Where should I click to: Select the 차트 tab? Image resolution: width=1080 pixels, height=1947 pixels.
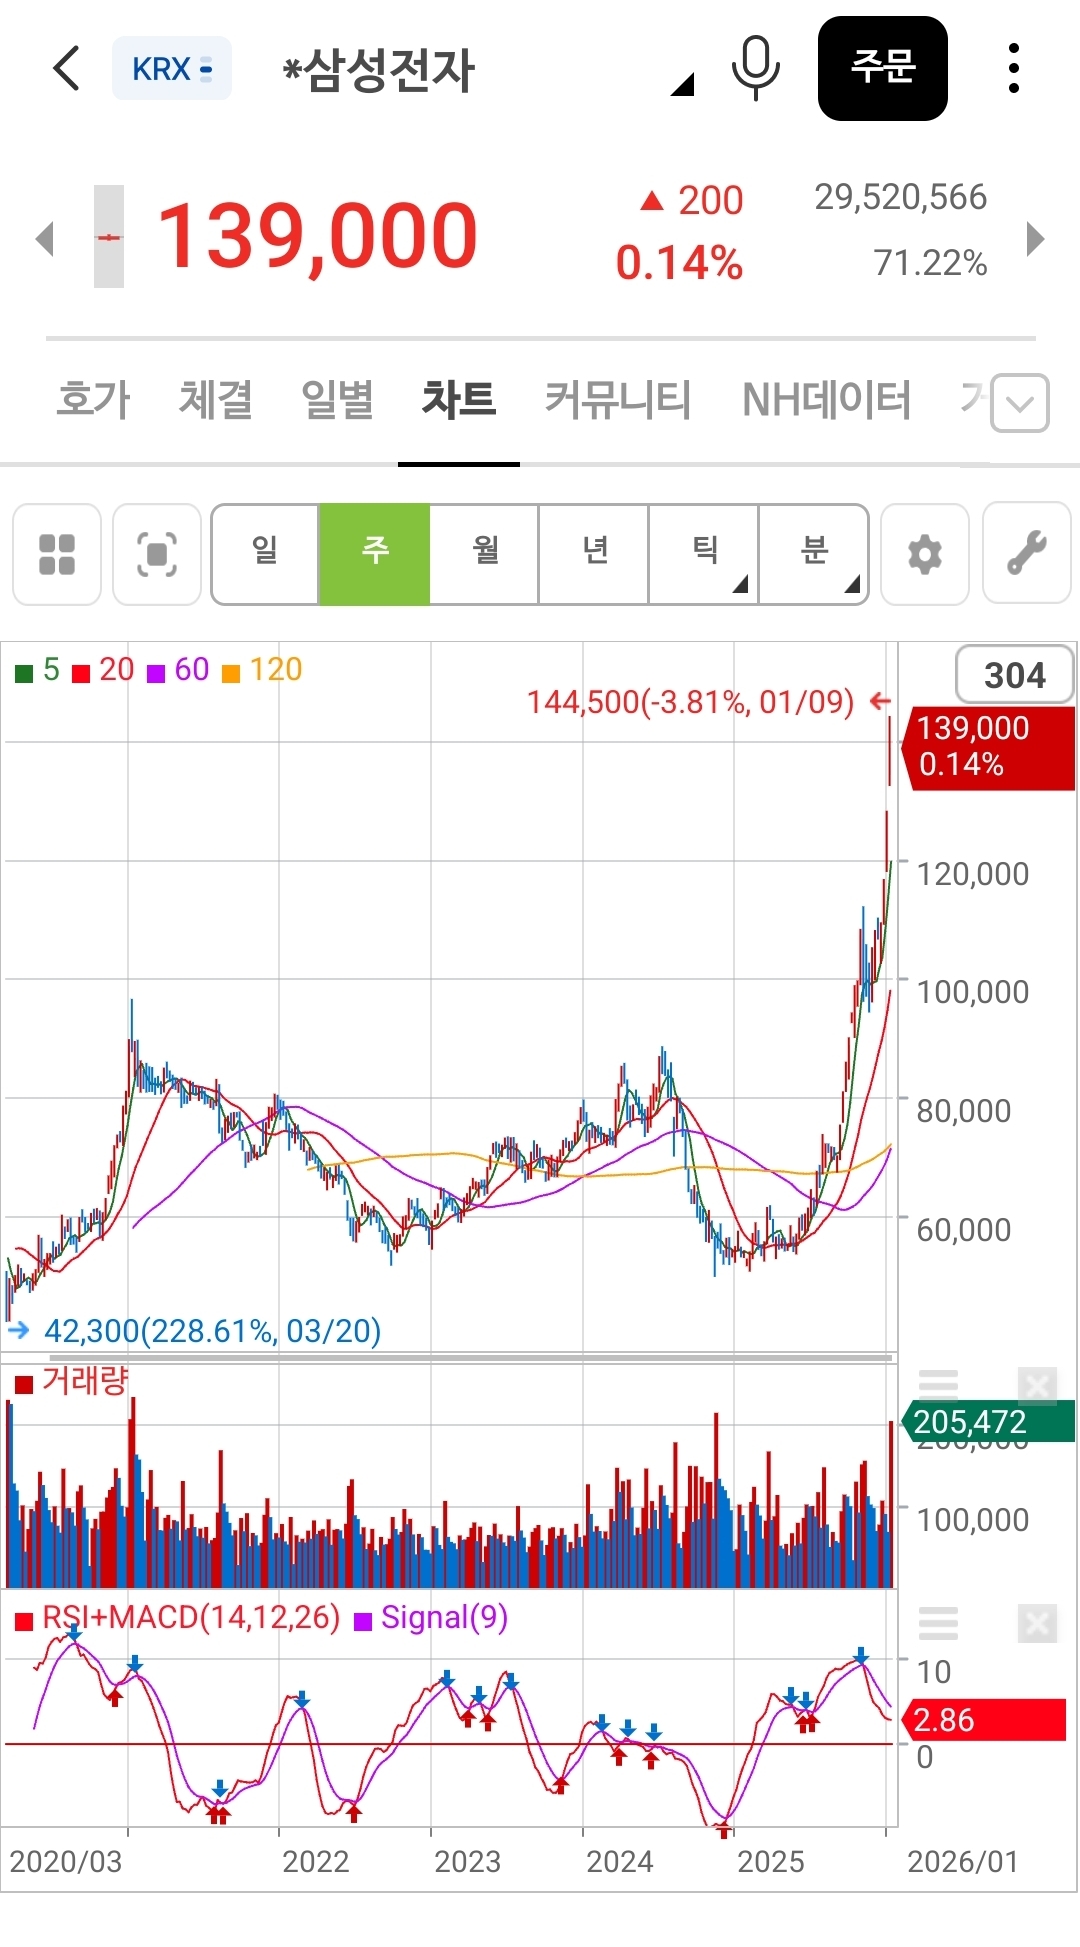pyautogui.click(x=459, y=399)
